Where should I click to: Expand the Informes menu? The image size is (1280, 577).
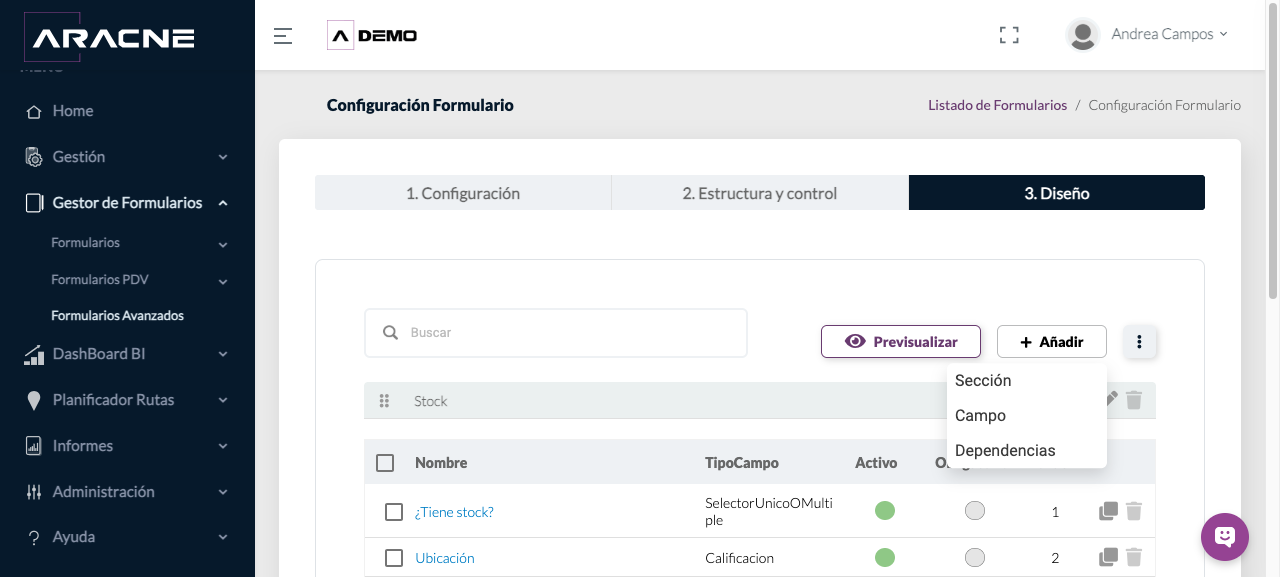(127, 446)
